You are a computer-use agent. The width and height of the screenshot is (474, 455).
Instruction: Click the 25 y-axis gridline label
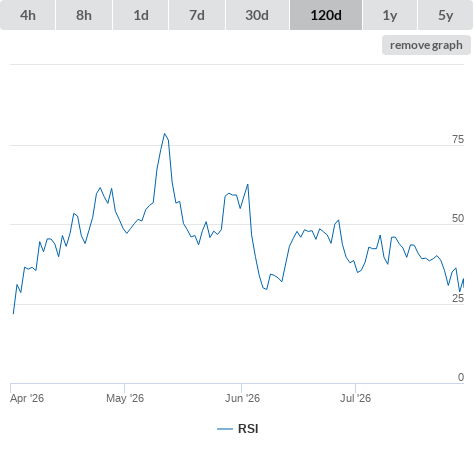click(x=458, y=298)
